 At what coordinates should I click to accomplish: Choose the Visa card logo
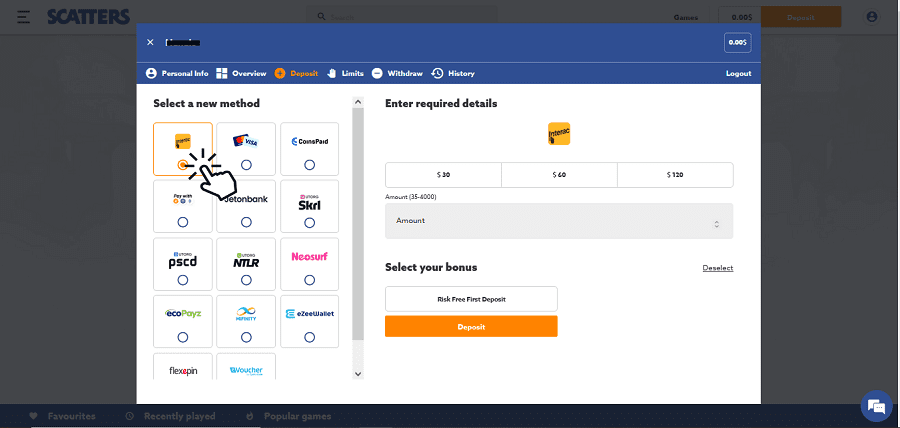246,141
